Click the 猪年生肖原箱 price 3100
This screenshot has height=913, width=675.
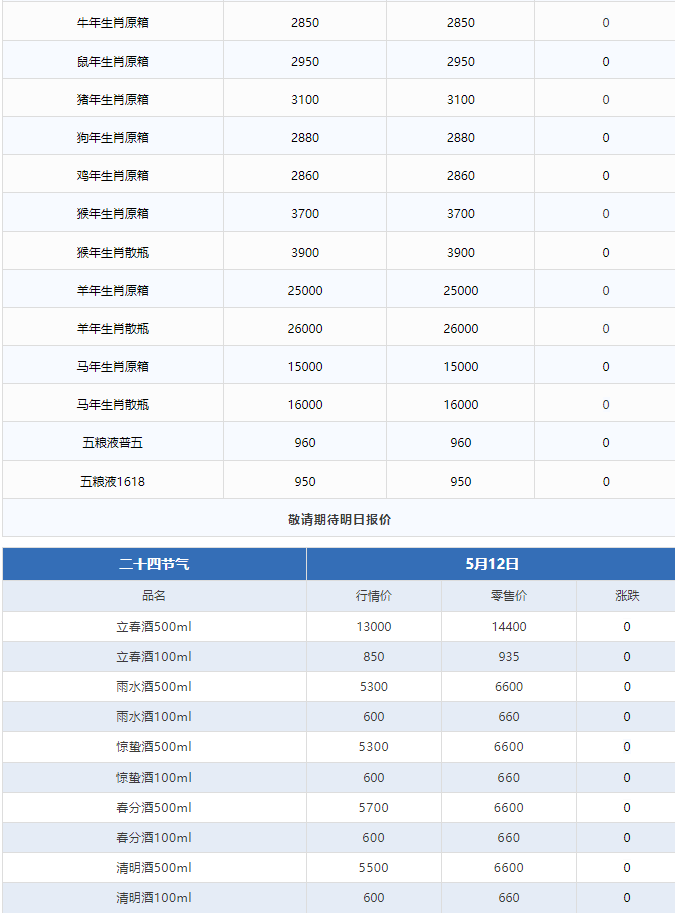coord(305,100)
